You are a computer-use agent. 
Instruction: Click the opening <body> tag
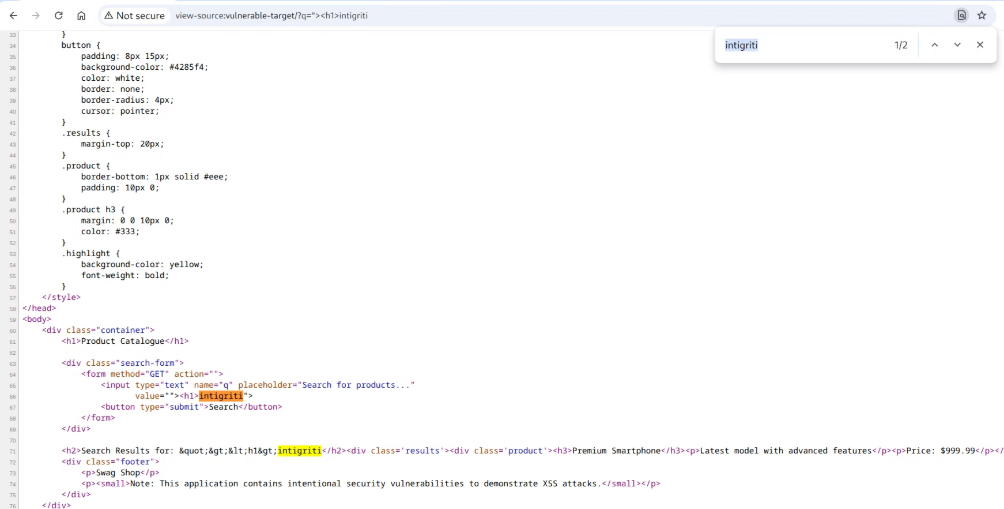36,319
